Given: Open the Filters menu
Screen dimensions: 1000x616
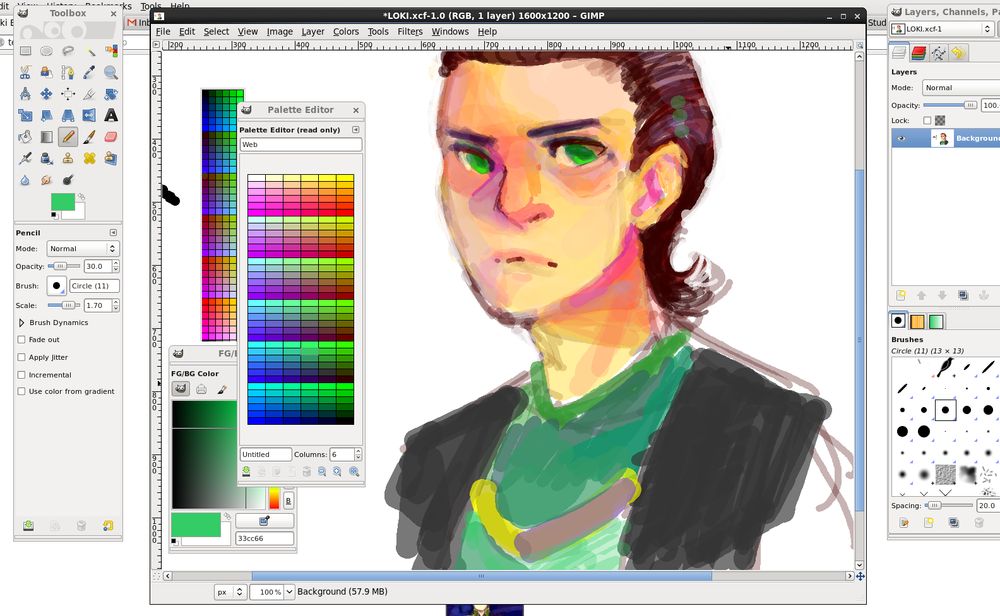Looking at the screenshot, I should tap(410, 31).
